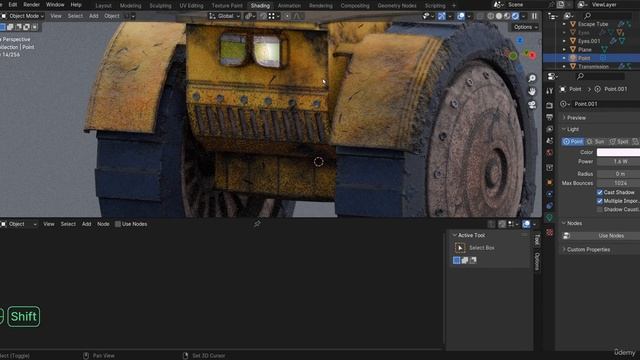
Task: Click the red X axis gizmo ball
Action: pos(532,56)
